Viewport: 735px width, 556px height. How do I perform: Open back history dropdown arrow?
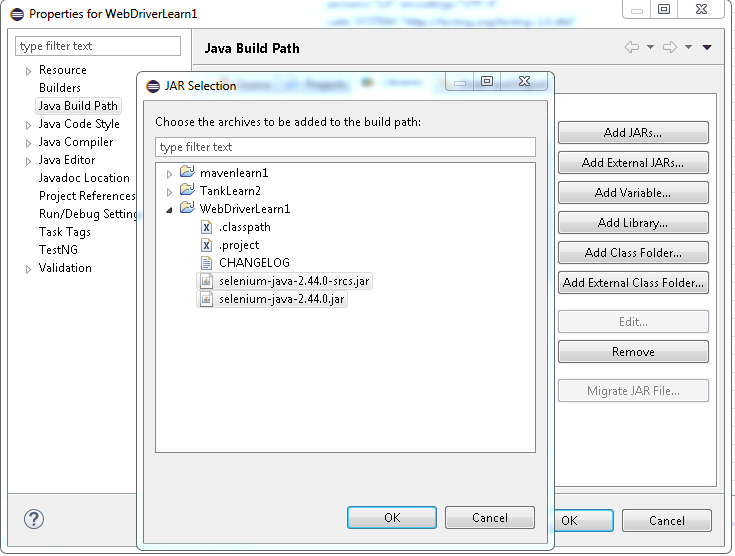(650, 47)
